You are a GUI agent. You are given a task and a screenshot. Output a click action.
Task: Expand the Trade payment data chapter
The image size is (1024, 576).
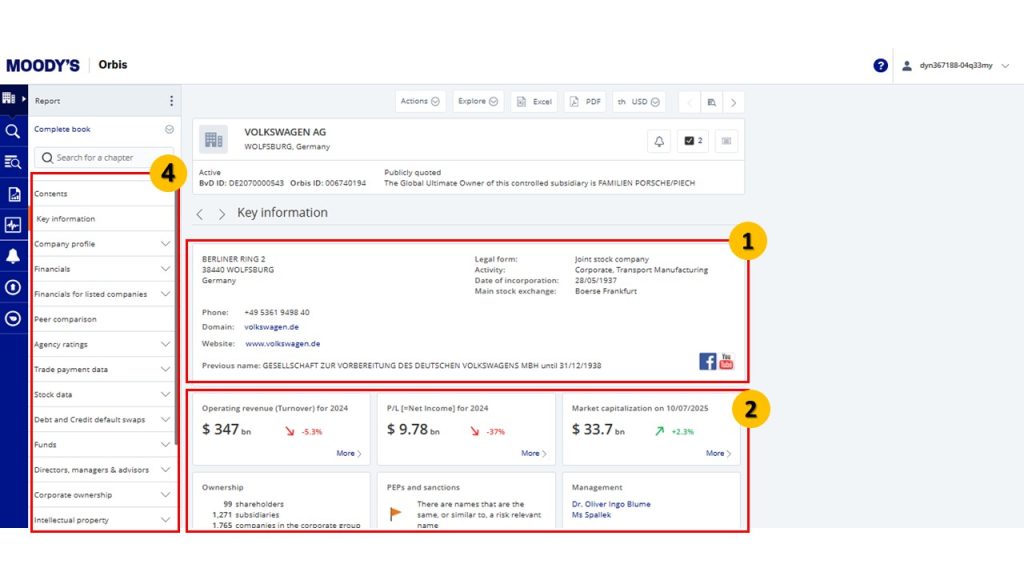pyautogui.click(x=165, y=369)
